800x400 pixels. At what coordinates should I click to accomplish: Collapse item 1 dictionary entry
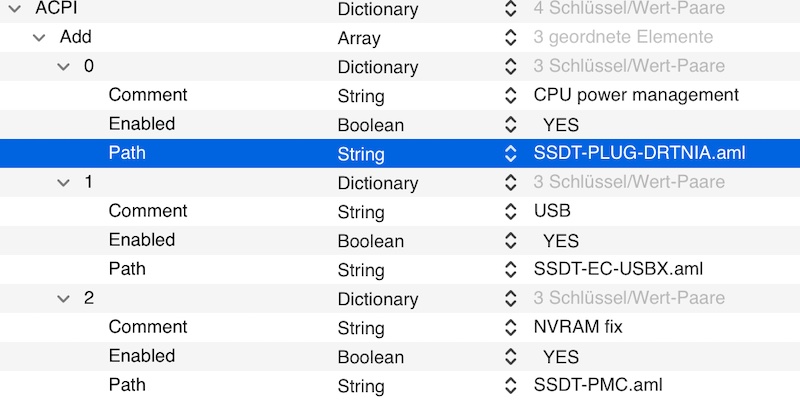point(64,183)
